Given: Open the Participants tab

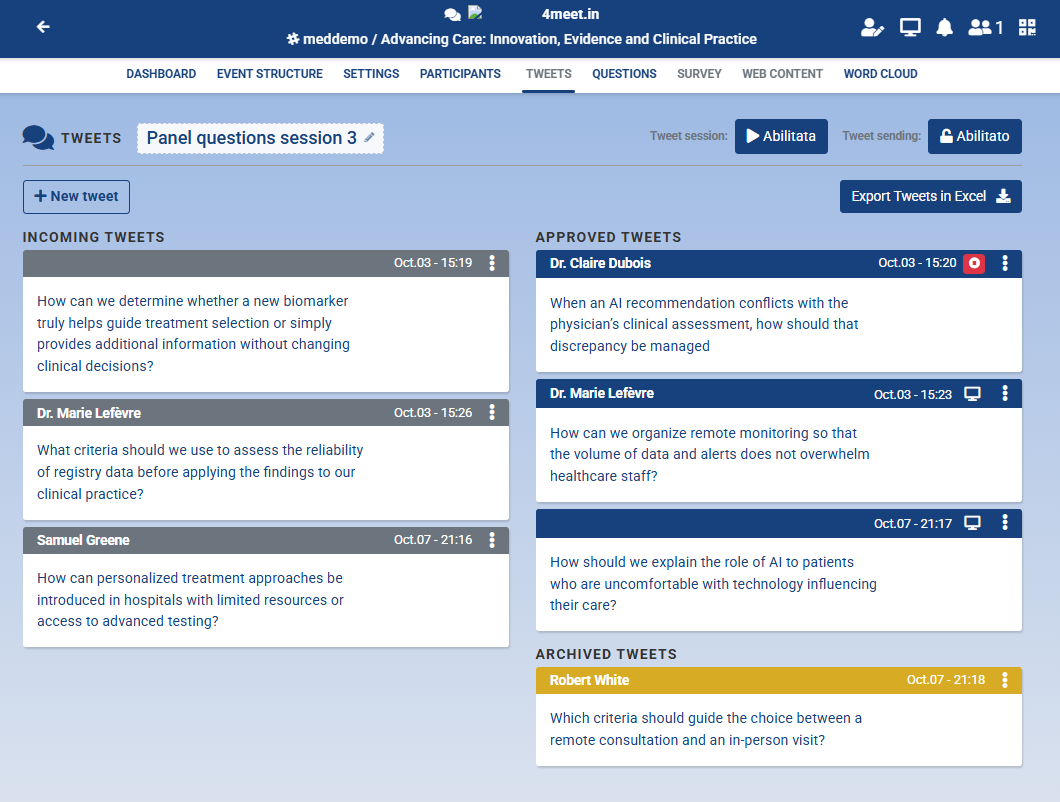Looking at the screenshot, I should pos(460,74).
